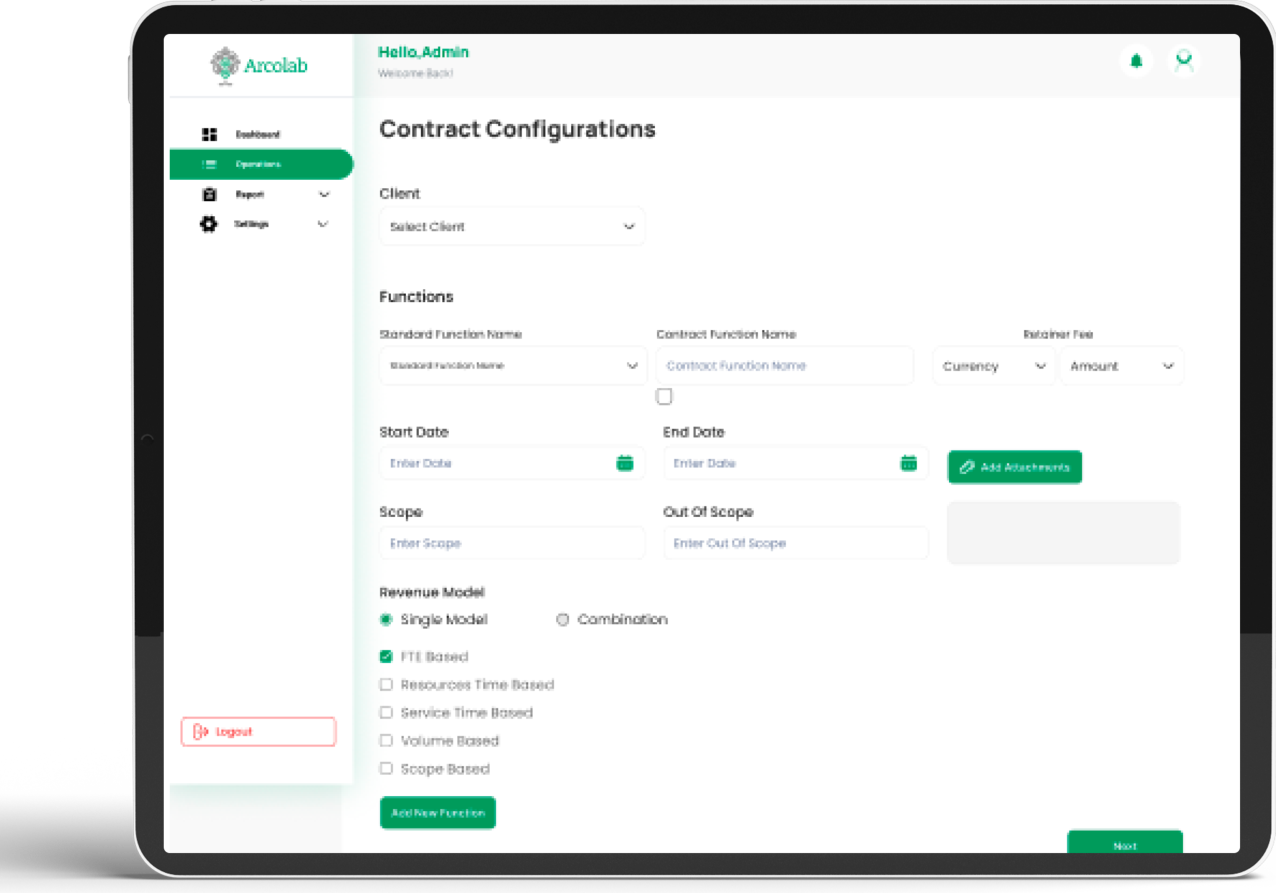Open the user profile avatar icon
This screenshot has width=1276, height=893.
pos(1184,61)
